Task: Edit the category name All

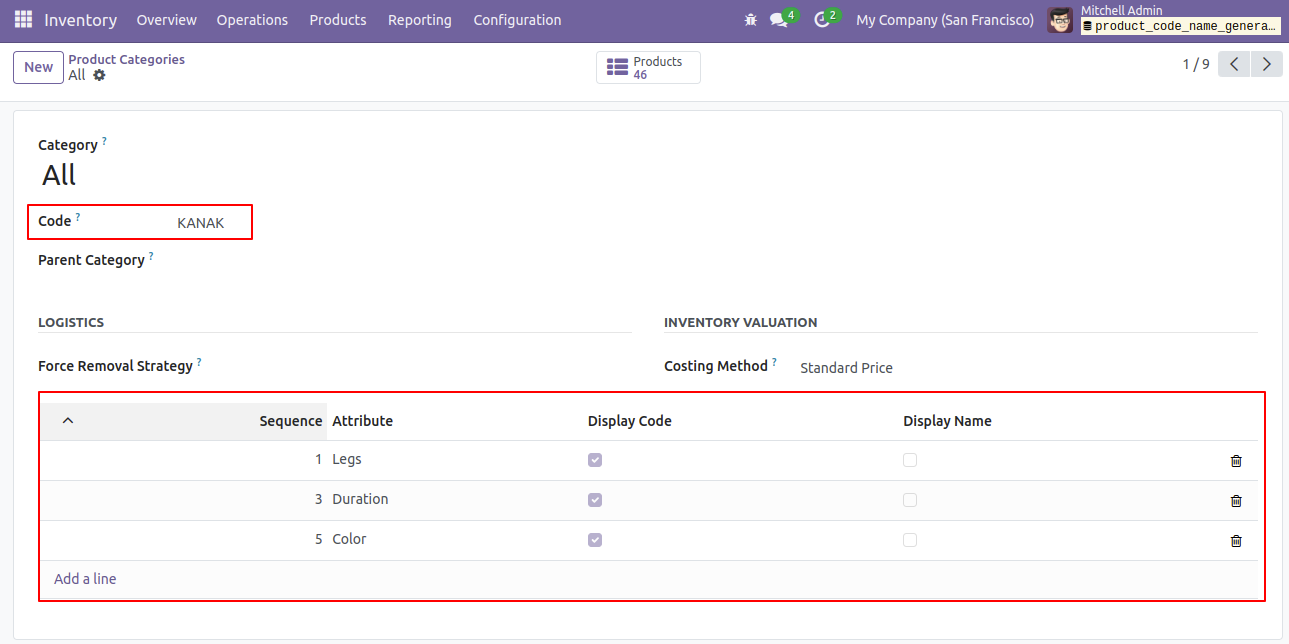Action: [59, 175]
